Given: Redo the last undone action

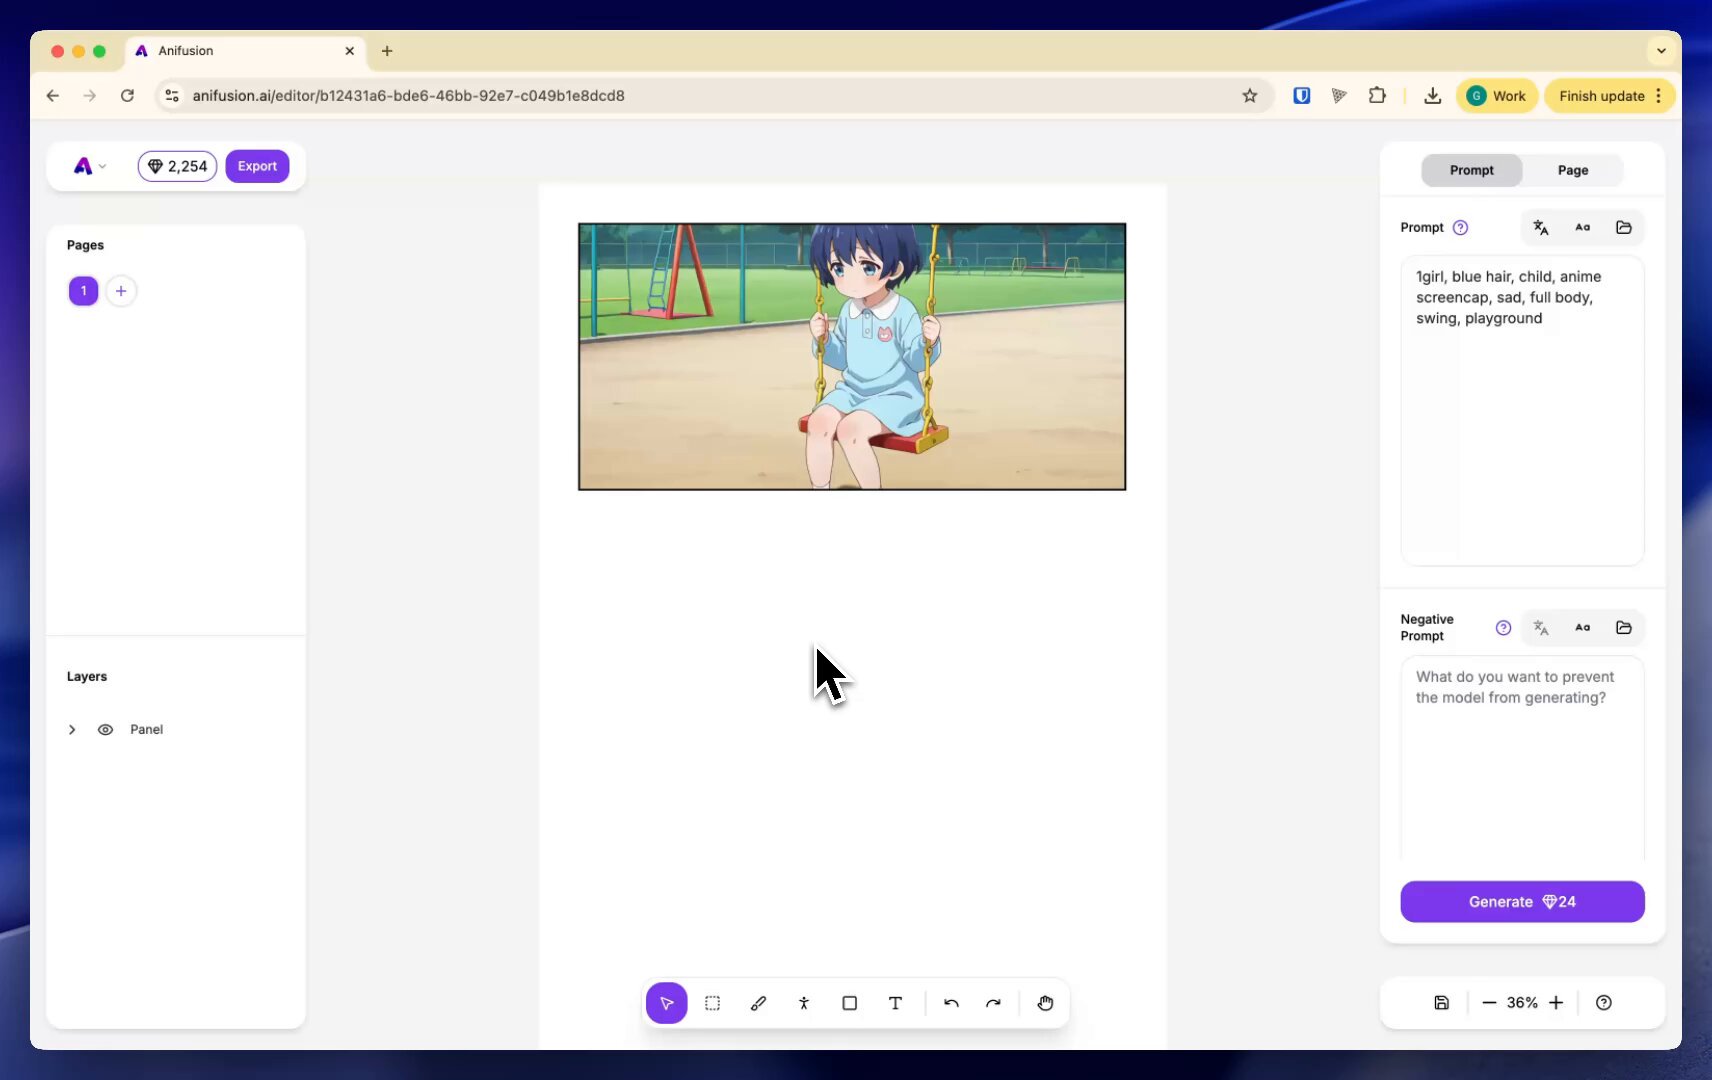Looking at the screenshot, I should pyautogui.click(x=993, y=1003).
